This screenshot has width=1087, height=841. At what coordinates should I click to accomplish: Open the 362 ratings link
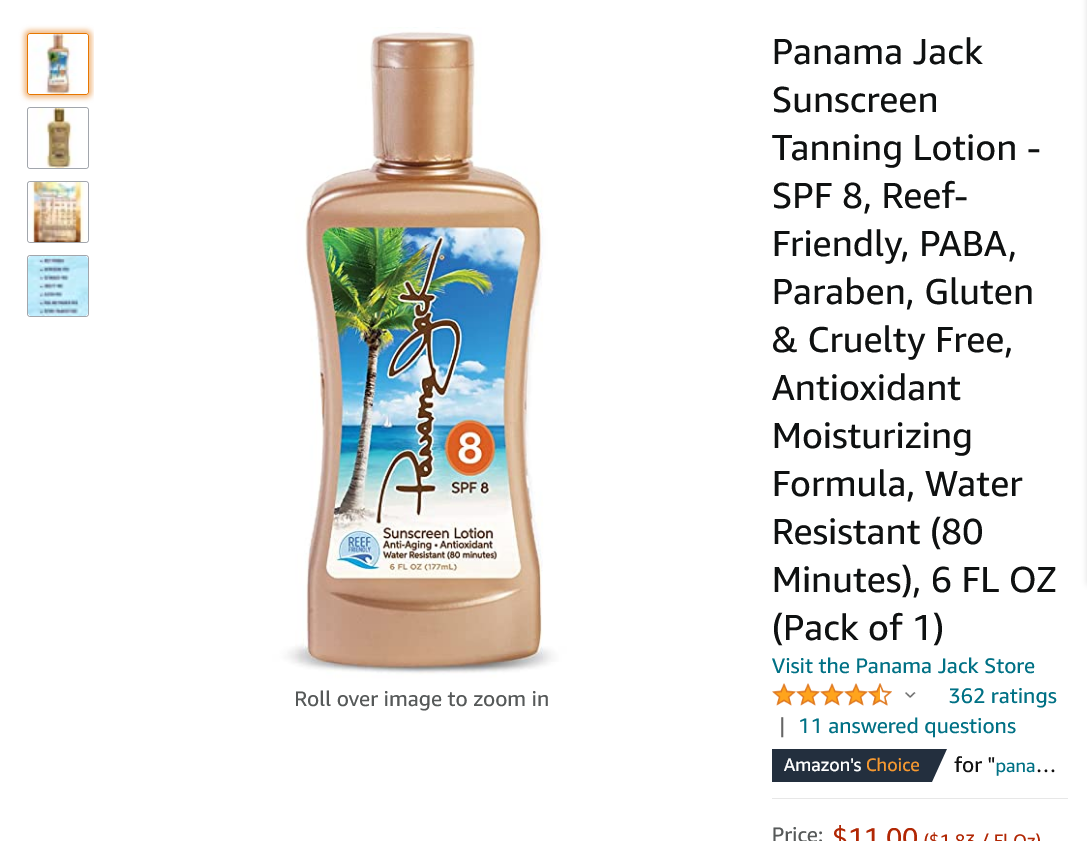[1002, 695]
